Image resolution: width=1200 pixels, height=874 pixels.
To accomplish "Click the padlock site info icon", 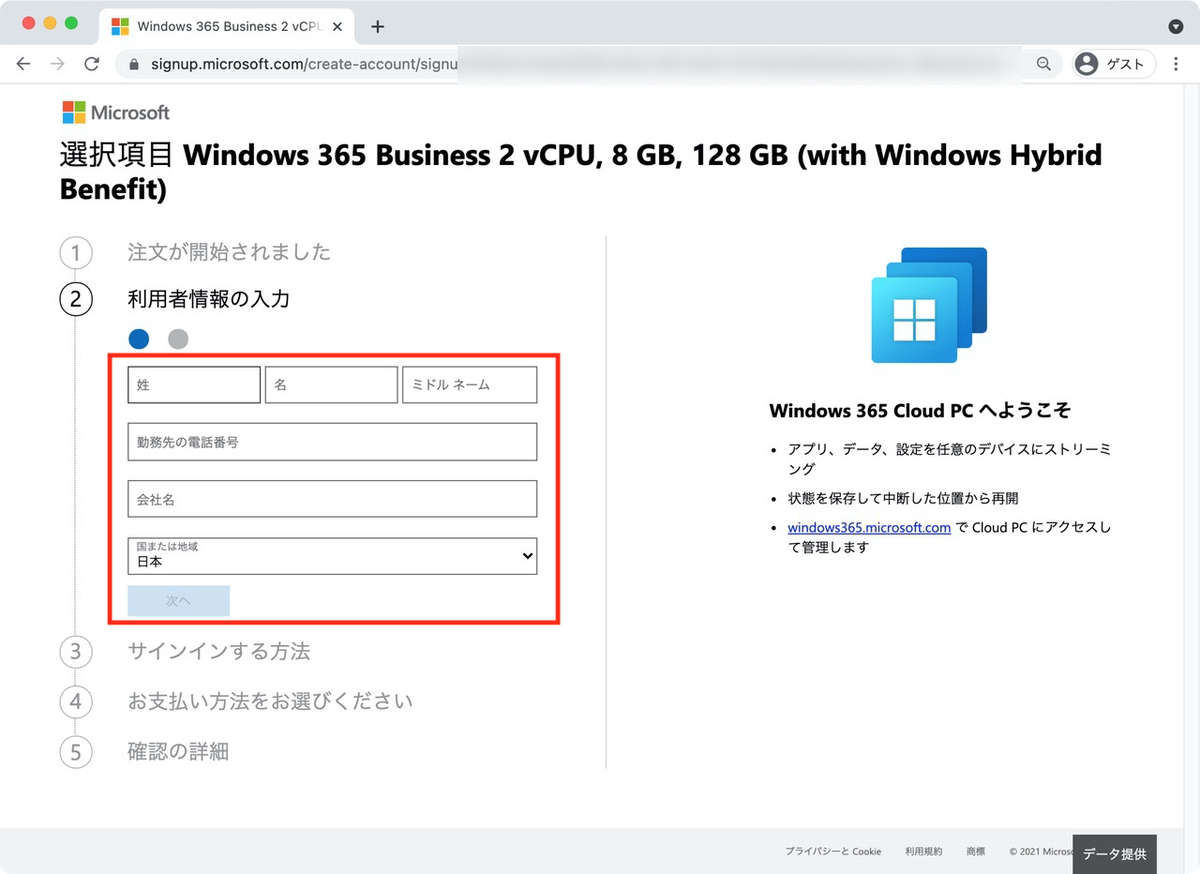I will coord(133,64).
